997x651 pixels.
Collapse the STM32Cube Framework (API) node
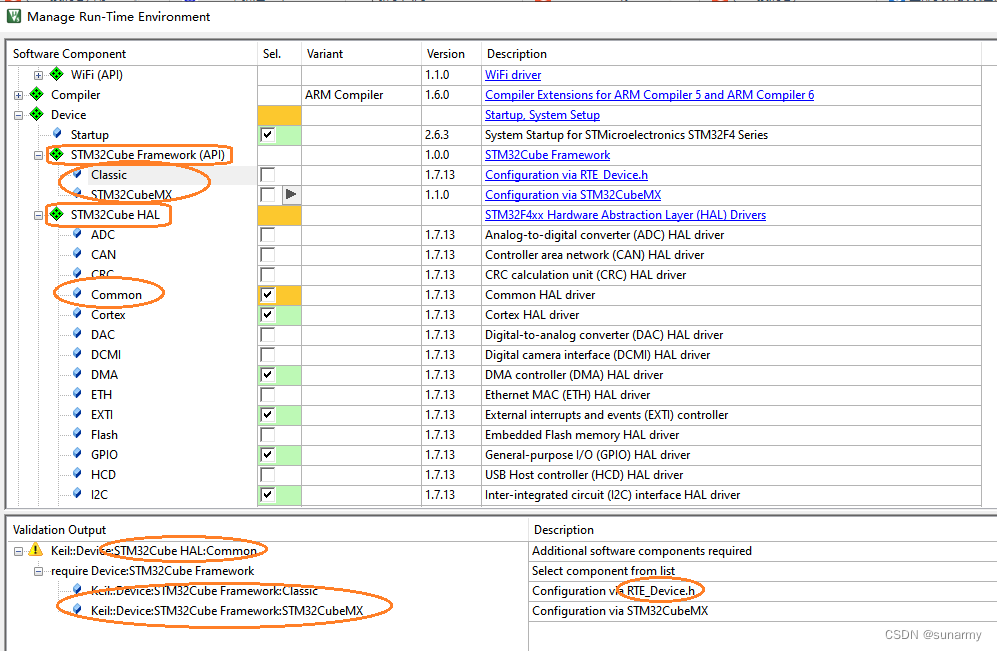pyautogui.click(x=38, y=155)
